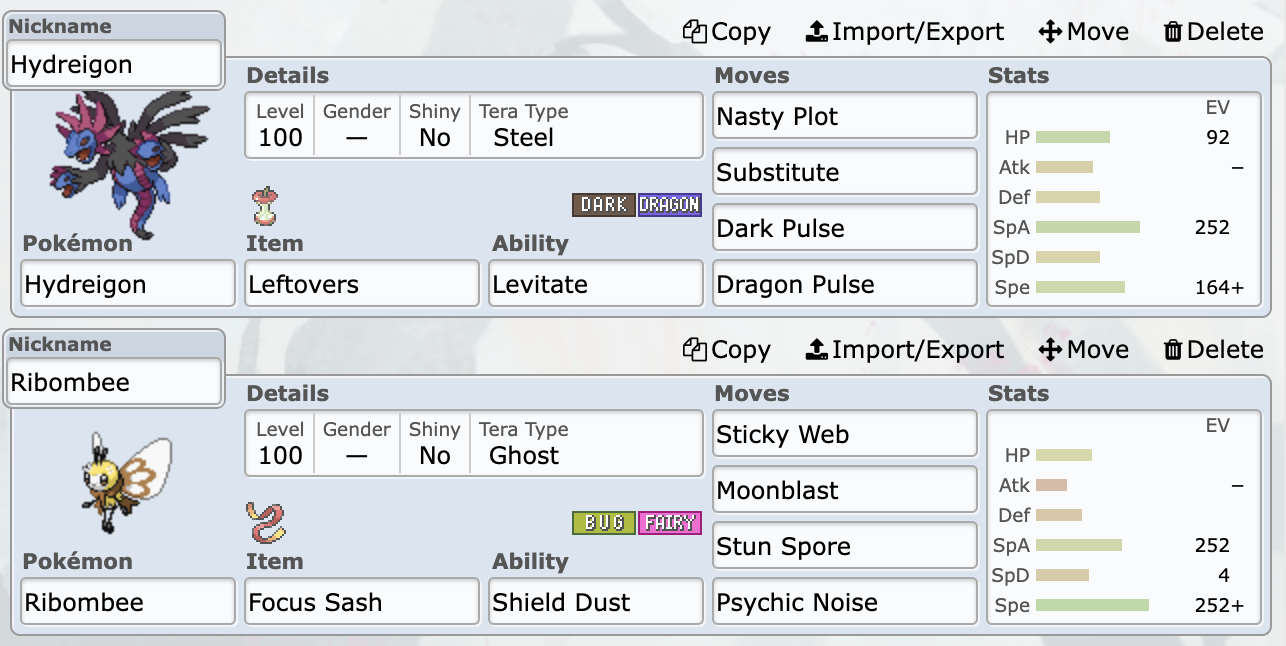Delete the Hydreigon set
Viewport: 1286px width, 646px height.
(x=1213, y=32)
